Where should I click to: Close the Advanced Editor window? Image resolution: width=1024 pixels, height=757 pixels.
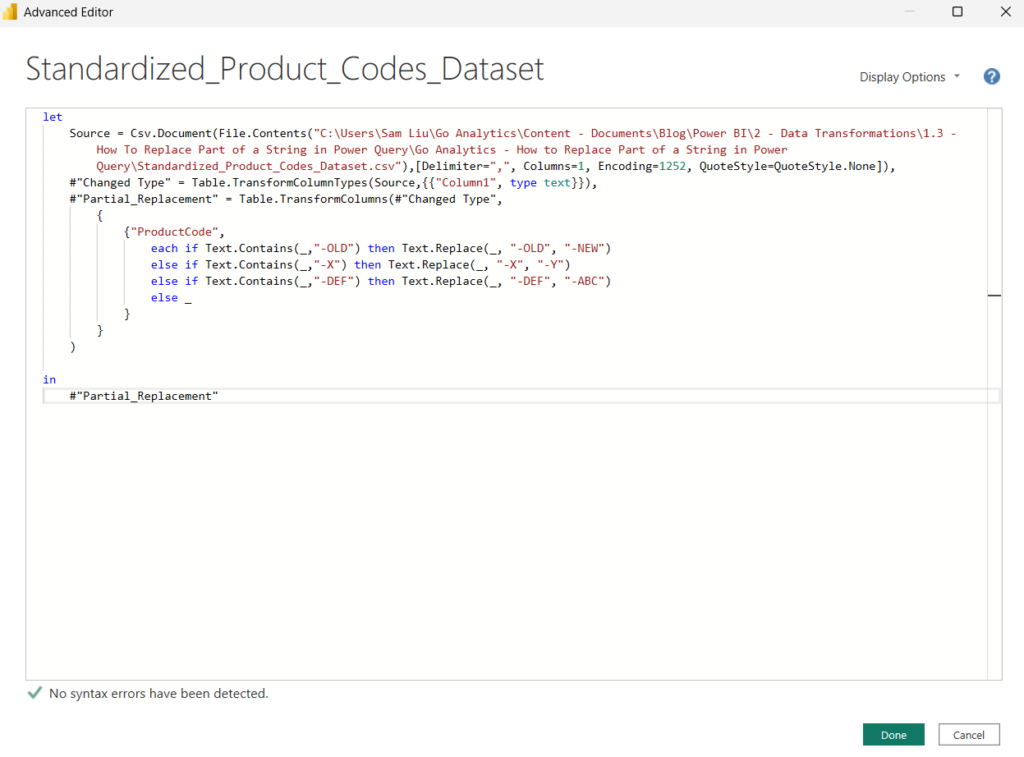1006,12
